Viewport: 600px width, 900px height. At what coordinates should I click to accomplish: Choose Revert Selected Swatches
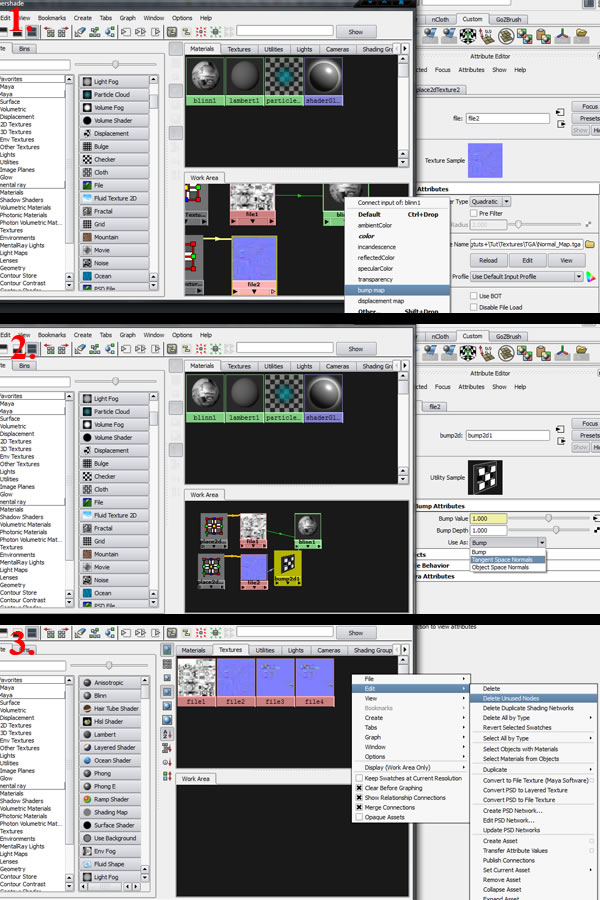tap(534, 727)
